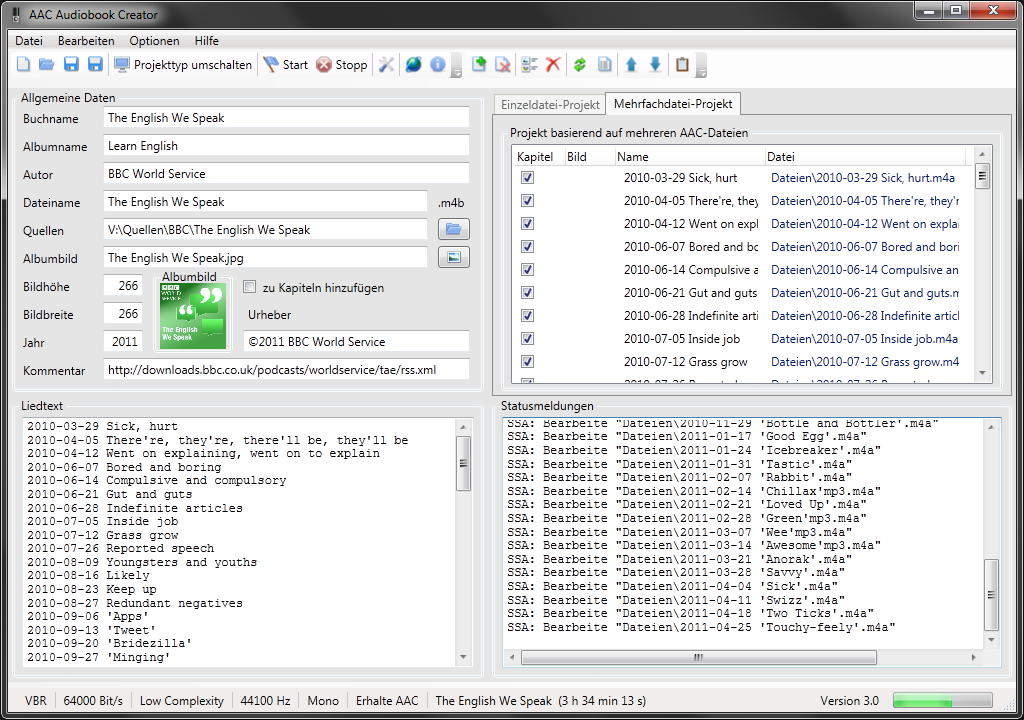This screenshot has width=1024, height=720.
Task: Switch to Einzeldatei-Projekt tab
Action: (x=550, y=105)
